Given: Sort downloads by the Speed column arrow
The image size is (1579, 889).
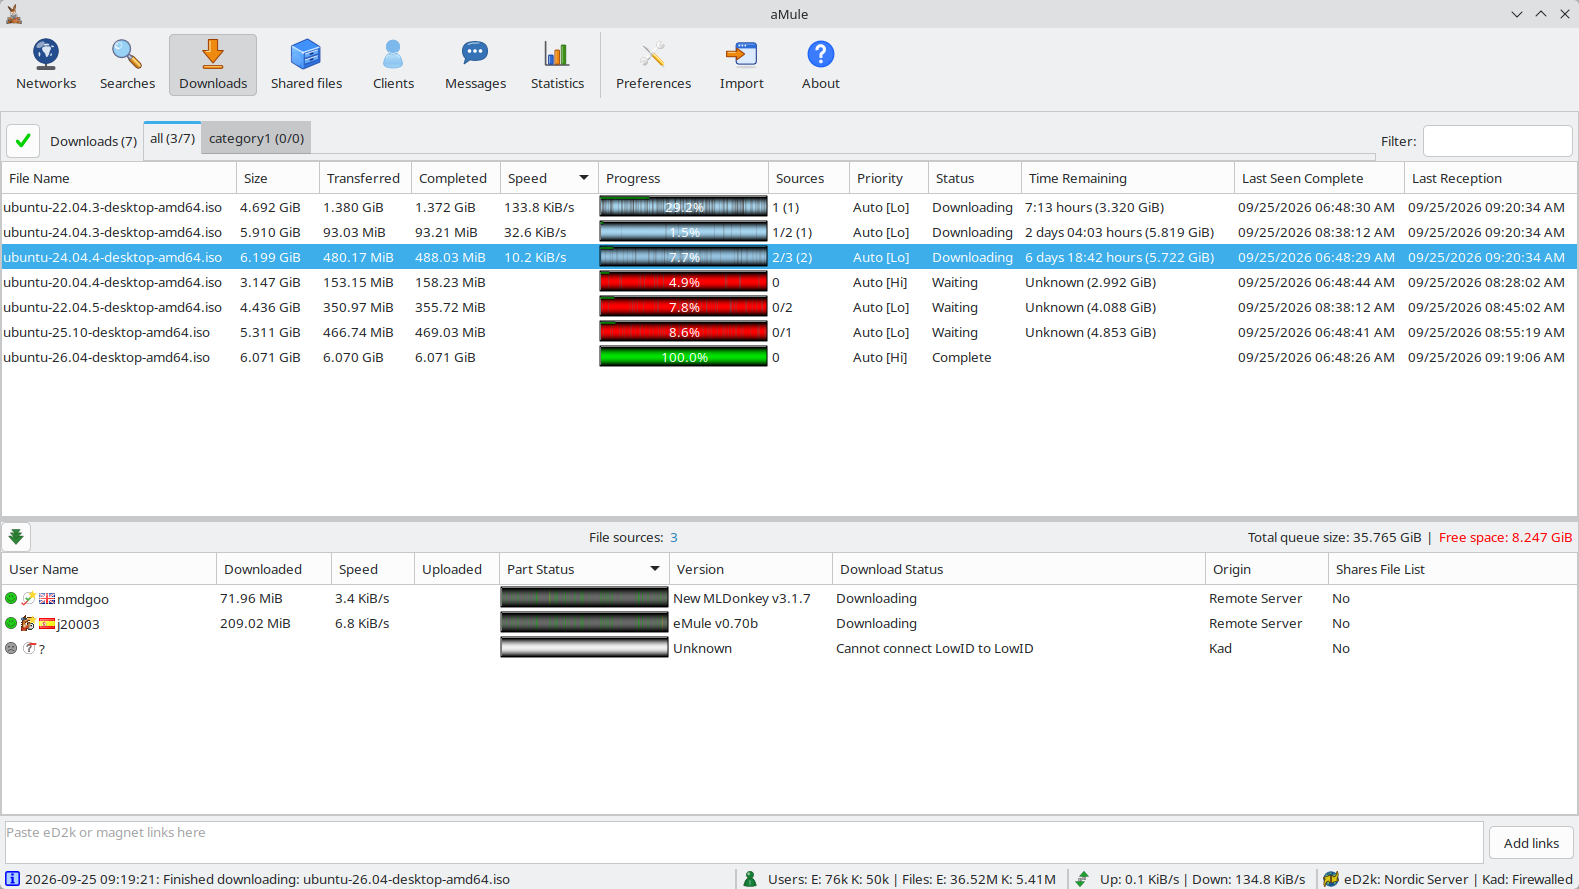Looking at the screenshot, I should (584, 178).
